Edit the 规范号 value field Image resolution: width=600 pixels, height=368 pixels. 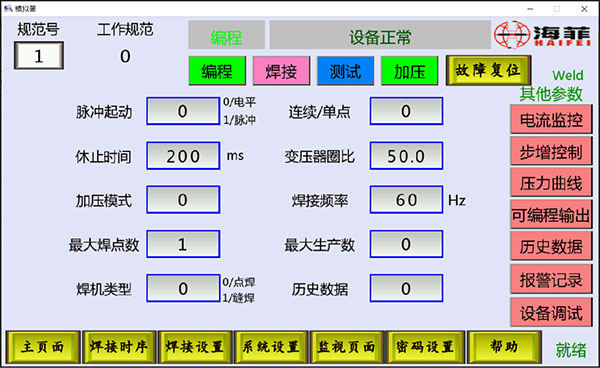(39, 56)
